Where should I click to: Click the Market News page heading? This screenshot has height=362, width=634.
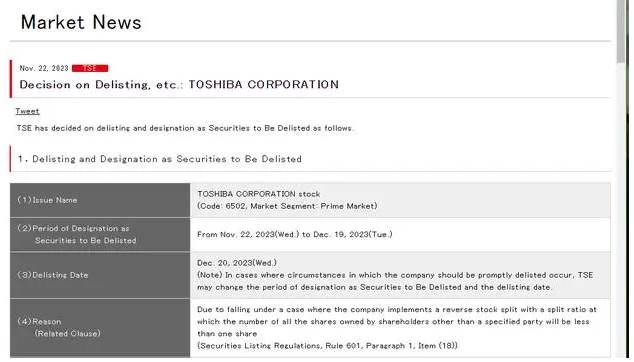81,22
